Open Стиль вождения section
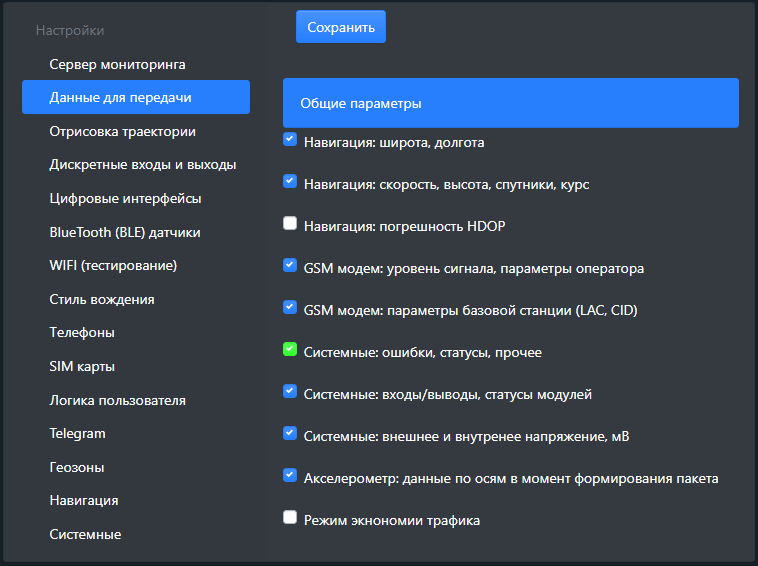The height and width of the screenshot is (566, 758). (102, 299)
